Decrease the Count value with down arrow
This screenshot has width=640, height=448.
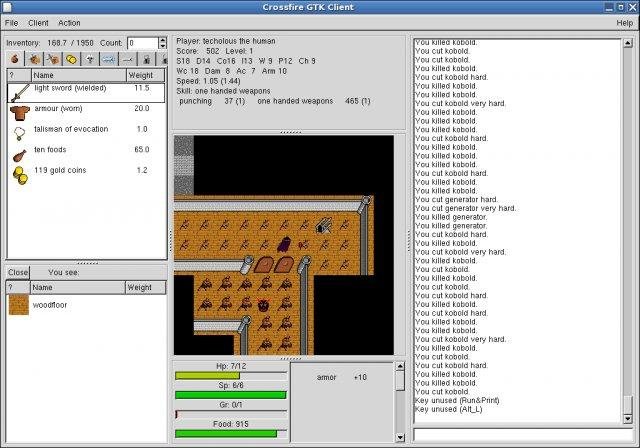162,46
